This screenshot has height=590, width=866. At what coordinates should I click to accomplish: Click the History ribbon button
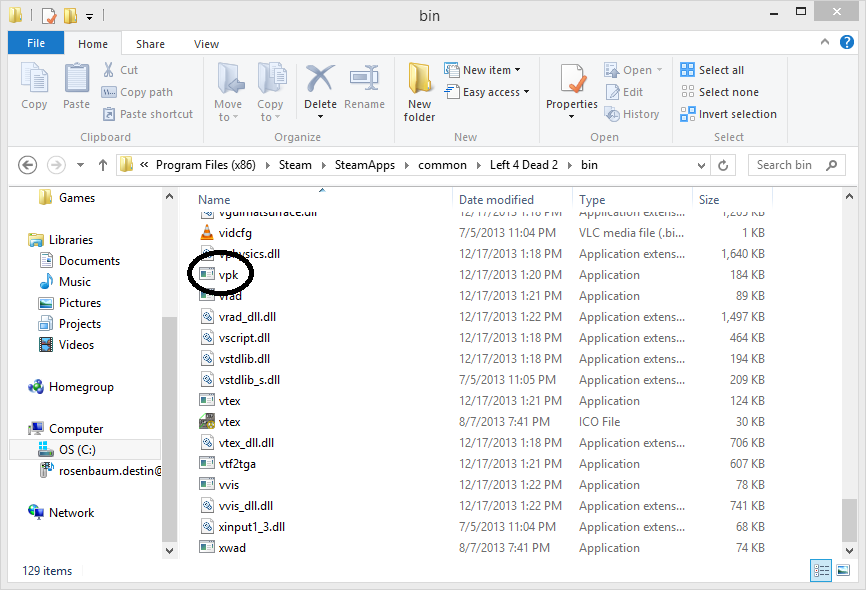click(x=632, y=114)
